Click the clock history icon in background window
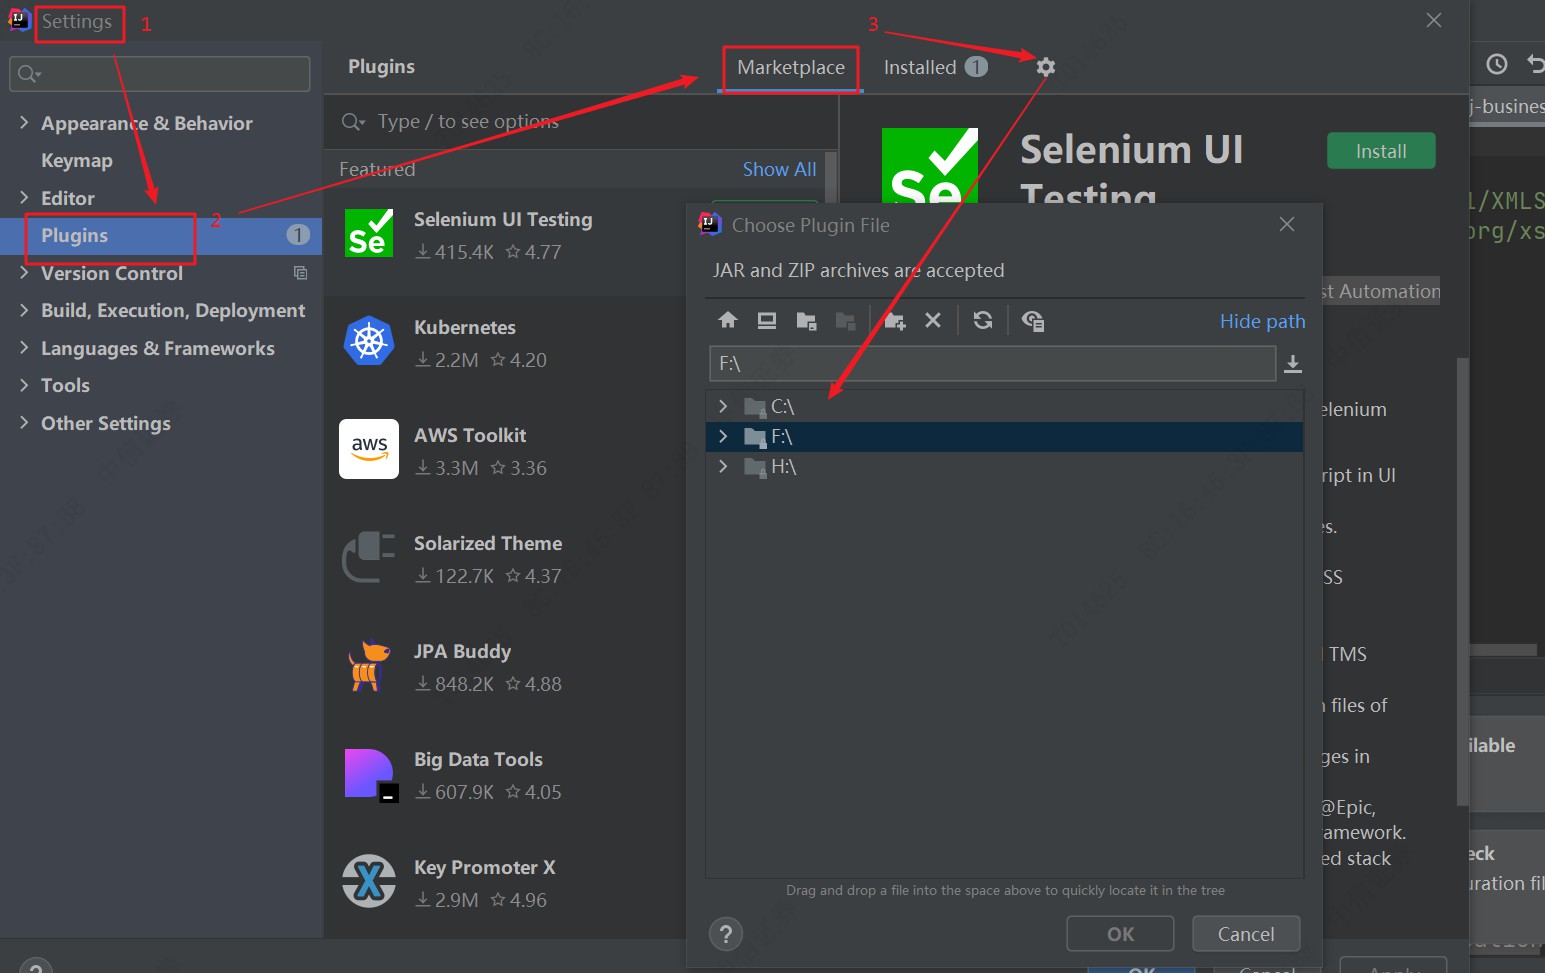This screenshot has height=973, width=1545. [1497, 64]
